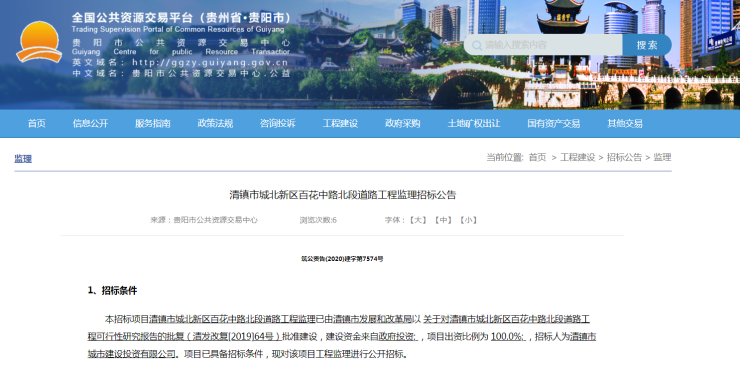Open the 首页 navigation item
This screenshot has height=376, width=740.
pos(37,124)
